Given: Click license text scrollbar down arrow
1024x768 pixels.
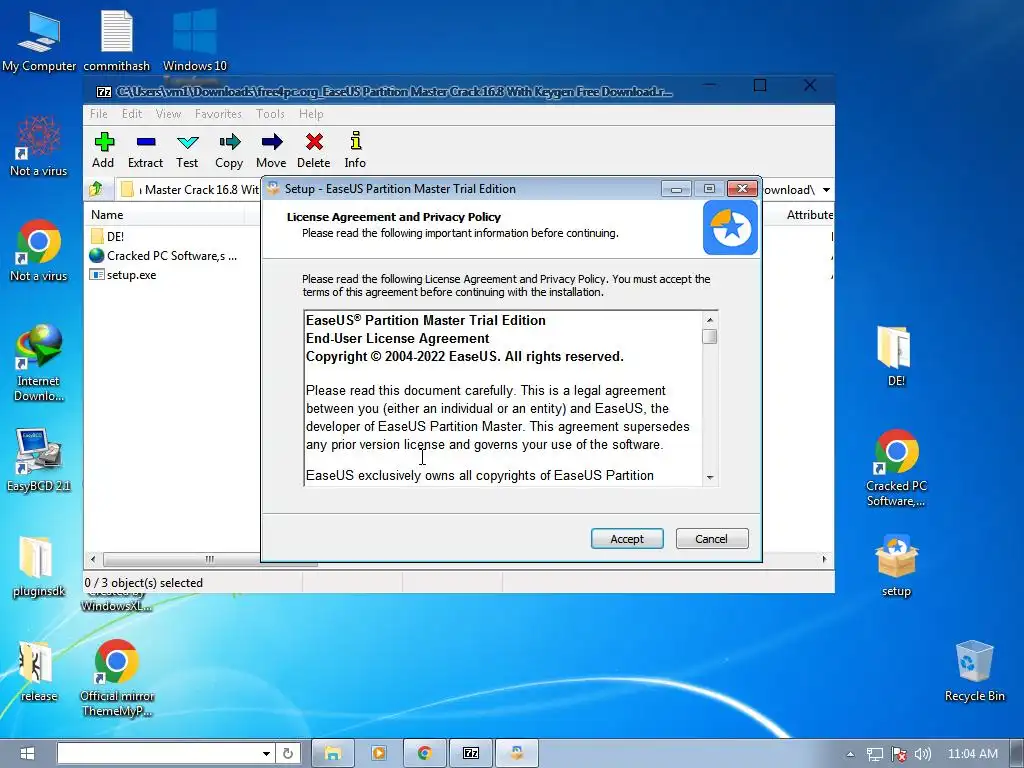Looking at the screenshot, I should coord(710,478).
